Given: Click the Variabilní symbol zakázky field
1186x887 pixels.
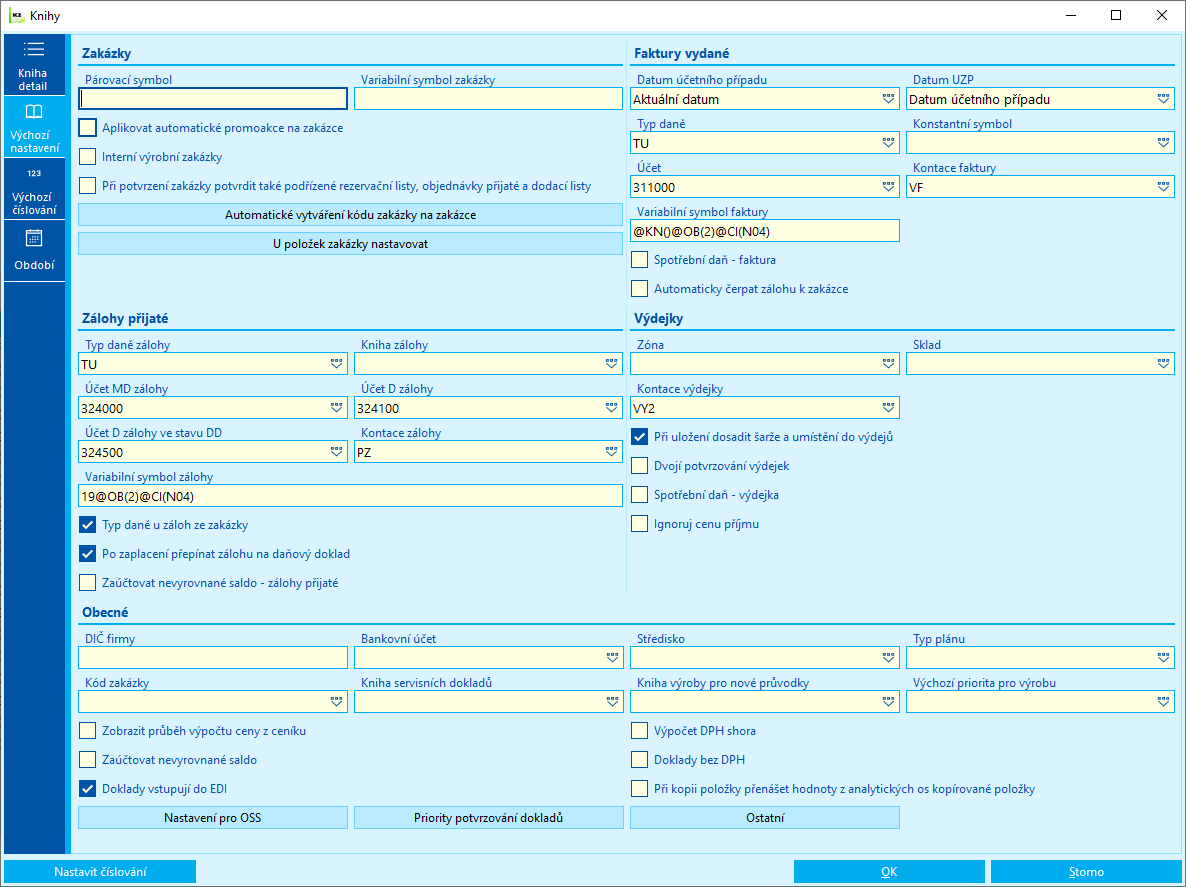Looking at the screenshot, I should [489, 99].
